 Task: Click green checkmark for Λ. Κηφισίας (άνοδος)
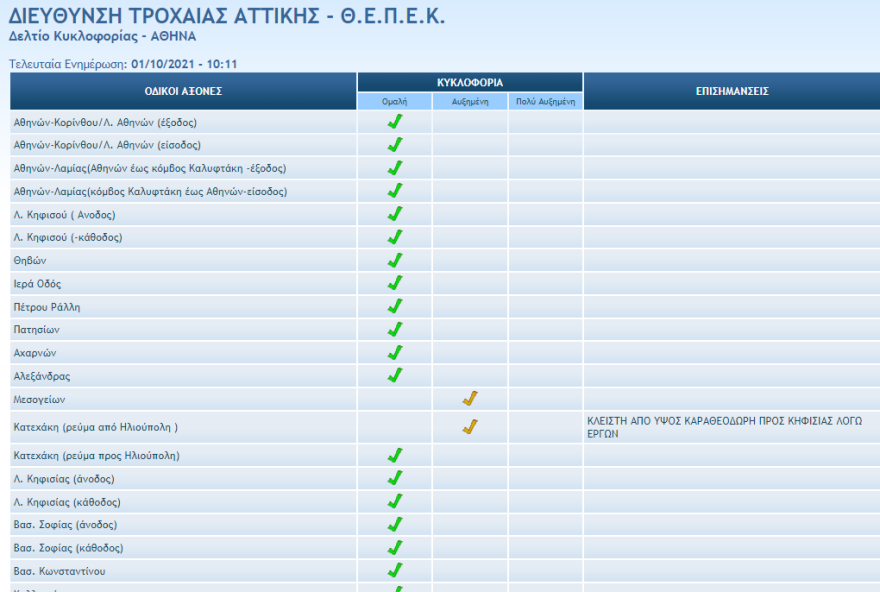pyautogui.click(x=395, y=479)
